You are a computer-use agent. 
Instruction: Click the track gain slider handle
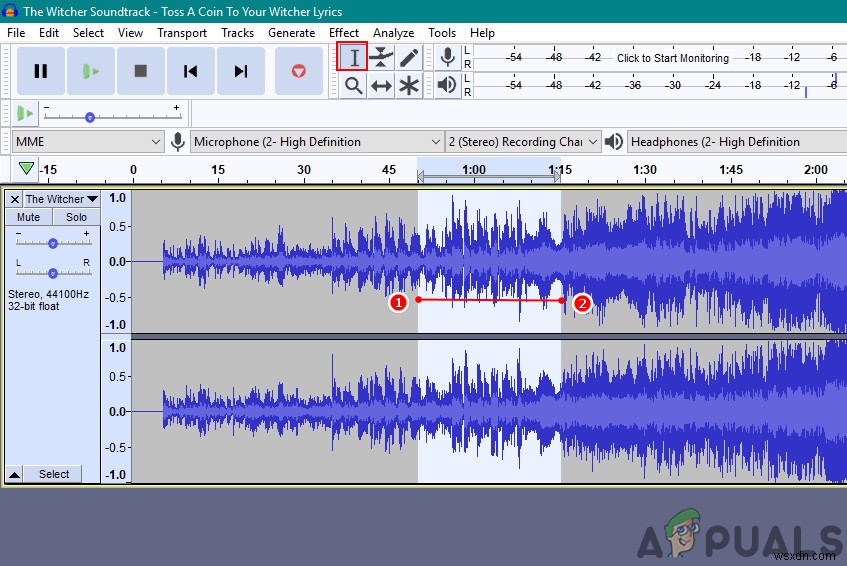click(x=52, y=244)
